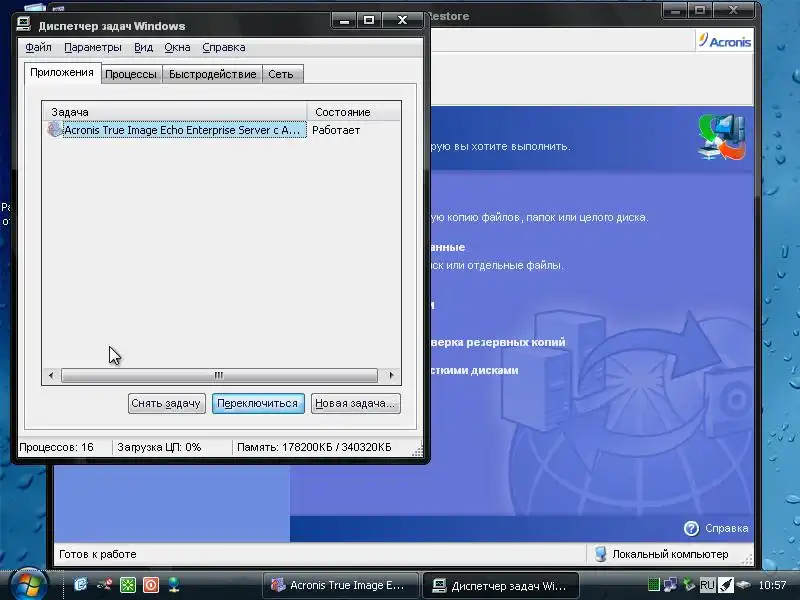Image resolution: width=800 pixels, height=600 pixels.
Task: Click the Загрузка ЦП: 0% status text
Action: pos(159,447)
